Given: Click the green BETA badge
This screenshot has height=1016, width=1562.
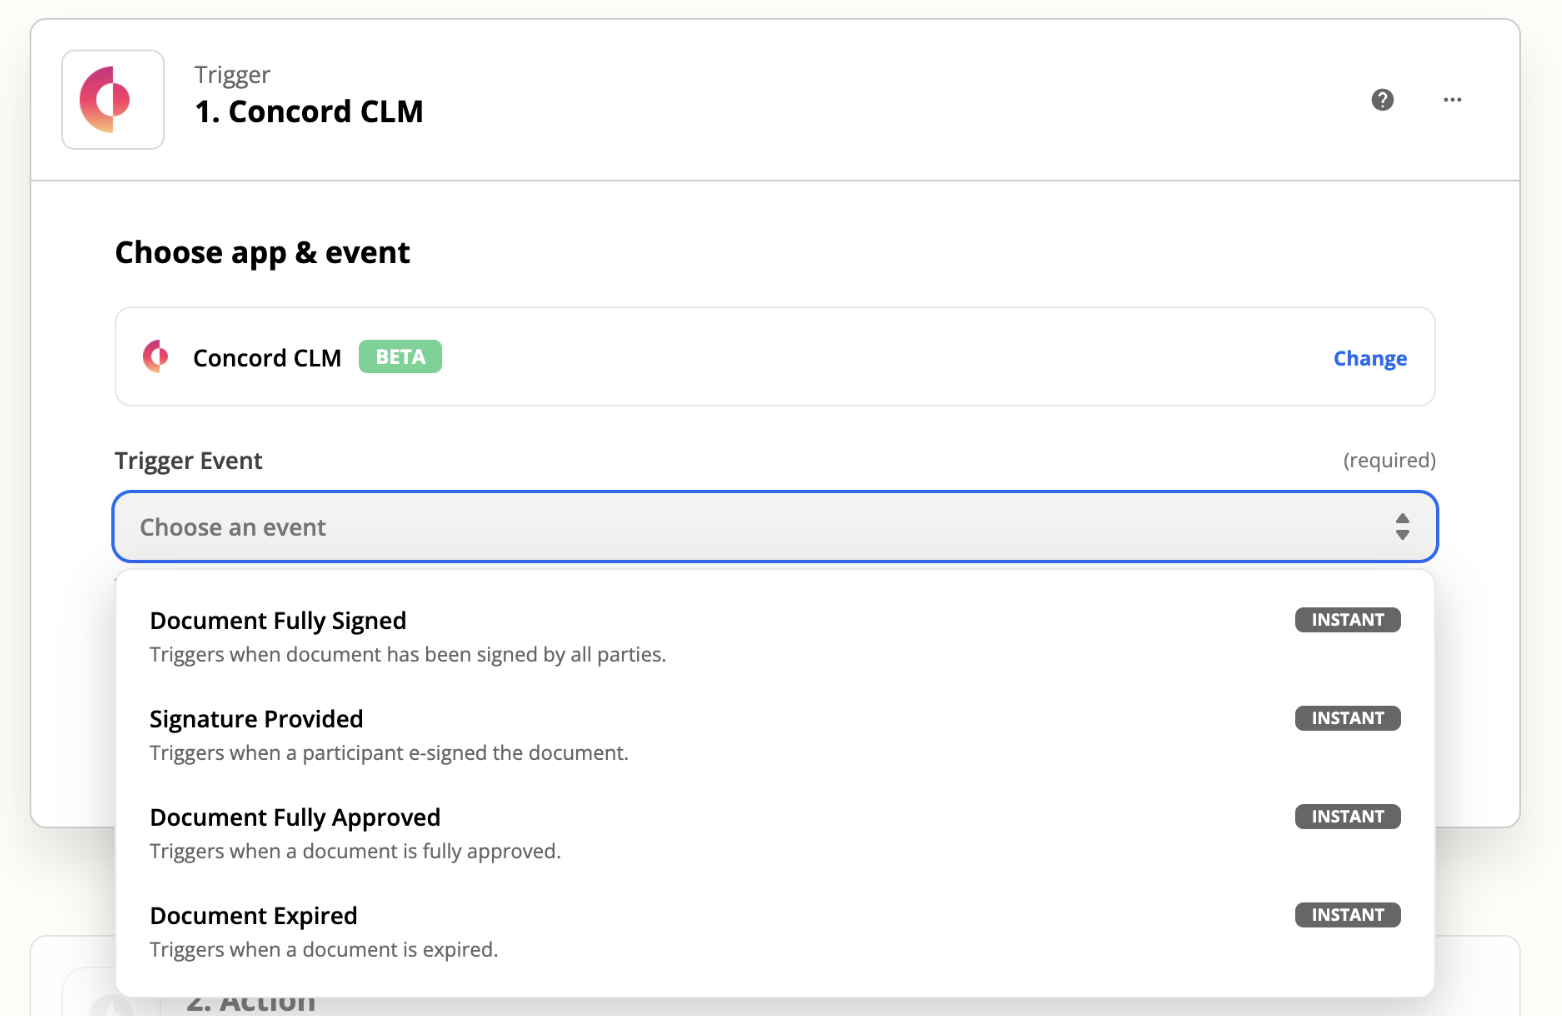Looking at the screenshot, I should click(x=400, y=357).
